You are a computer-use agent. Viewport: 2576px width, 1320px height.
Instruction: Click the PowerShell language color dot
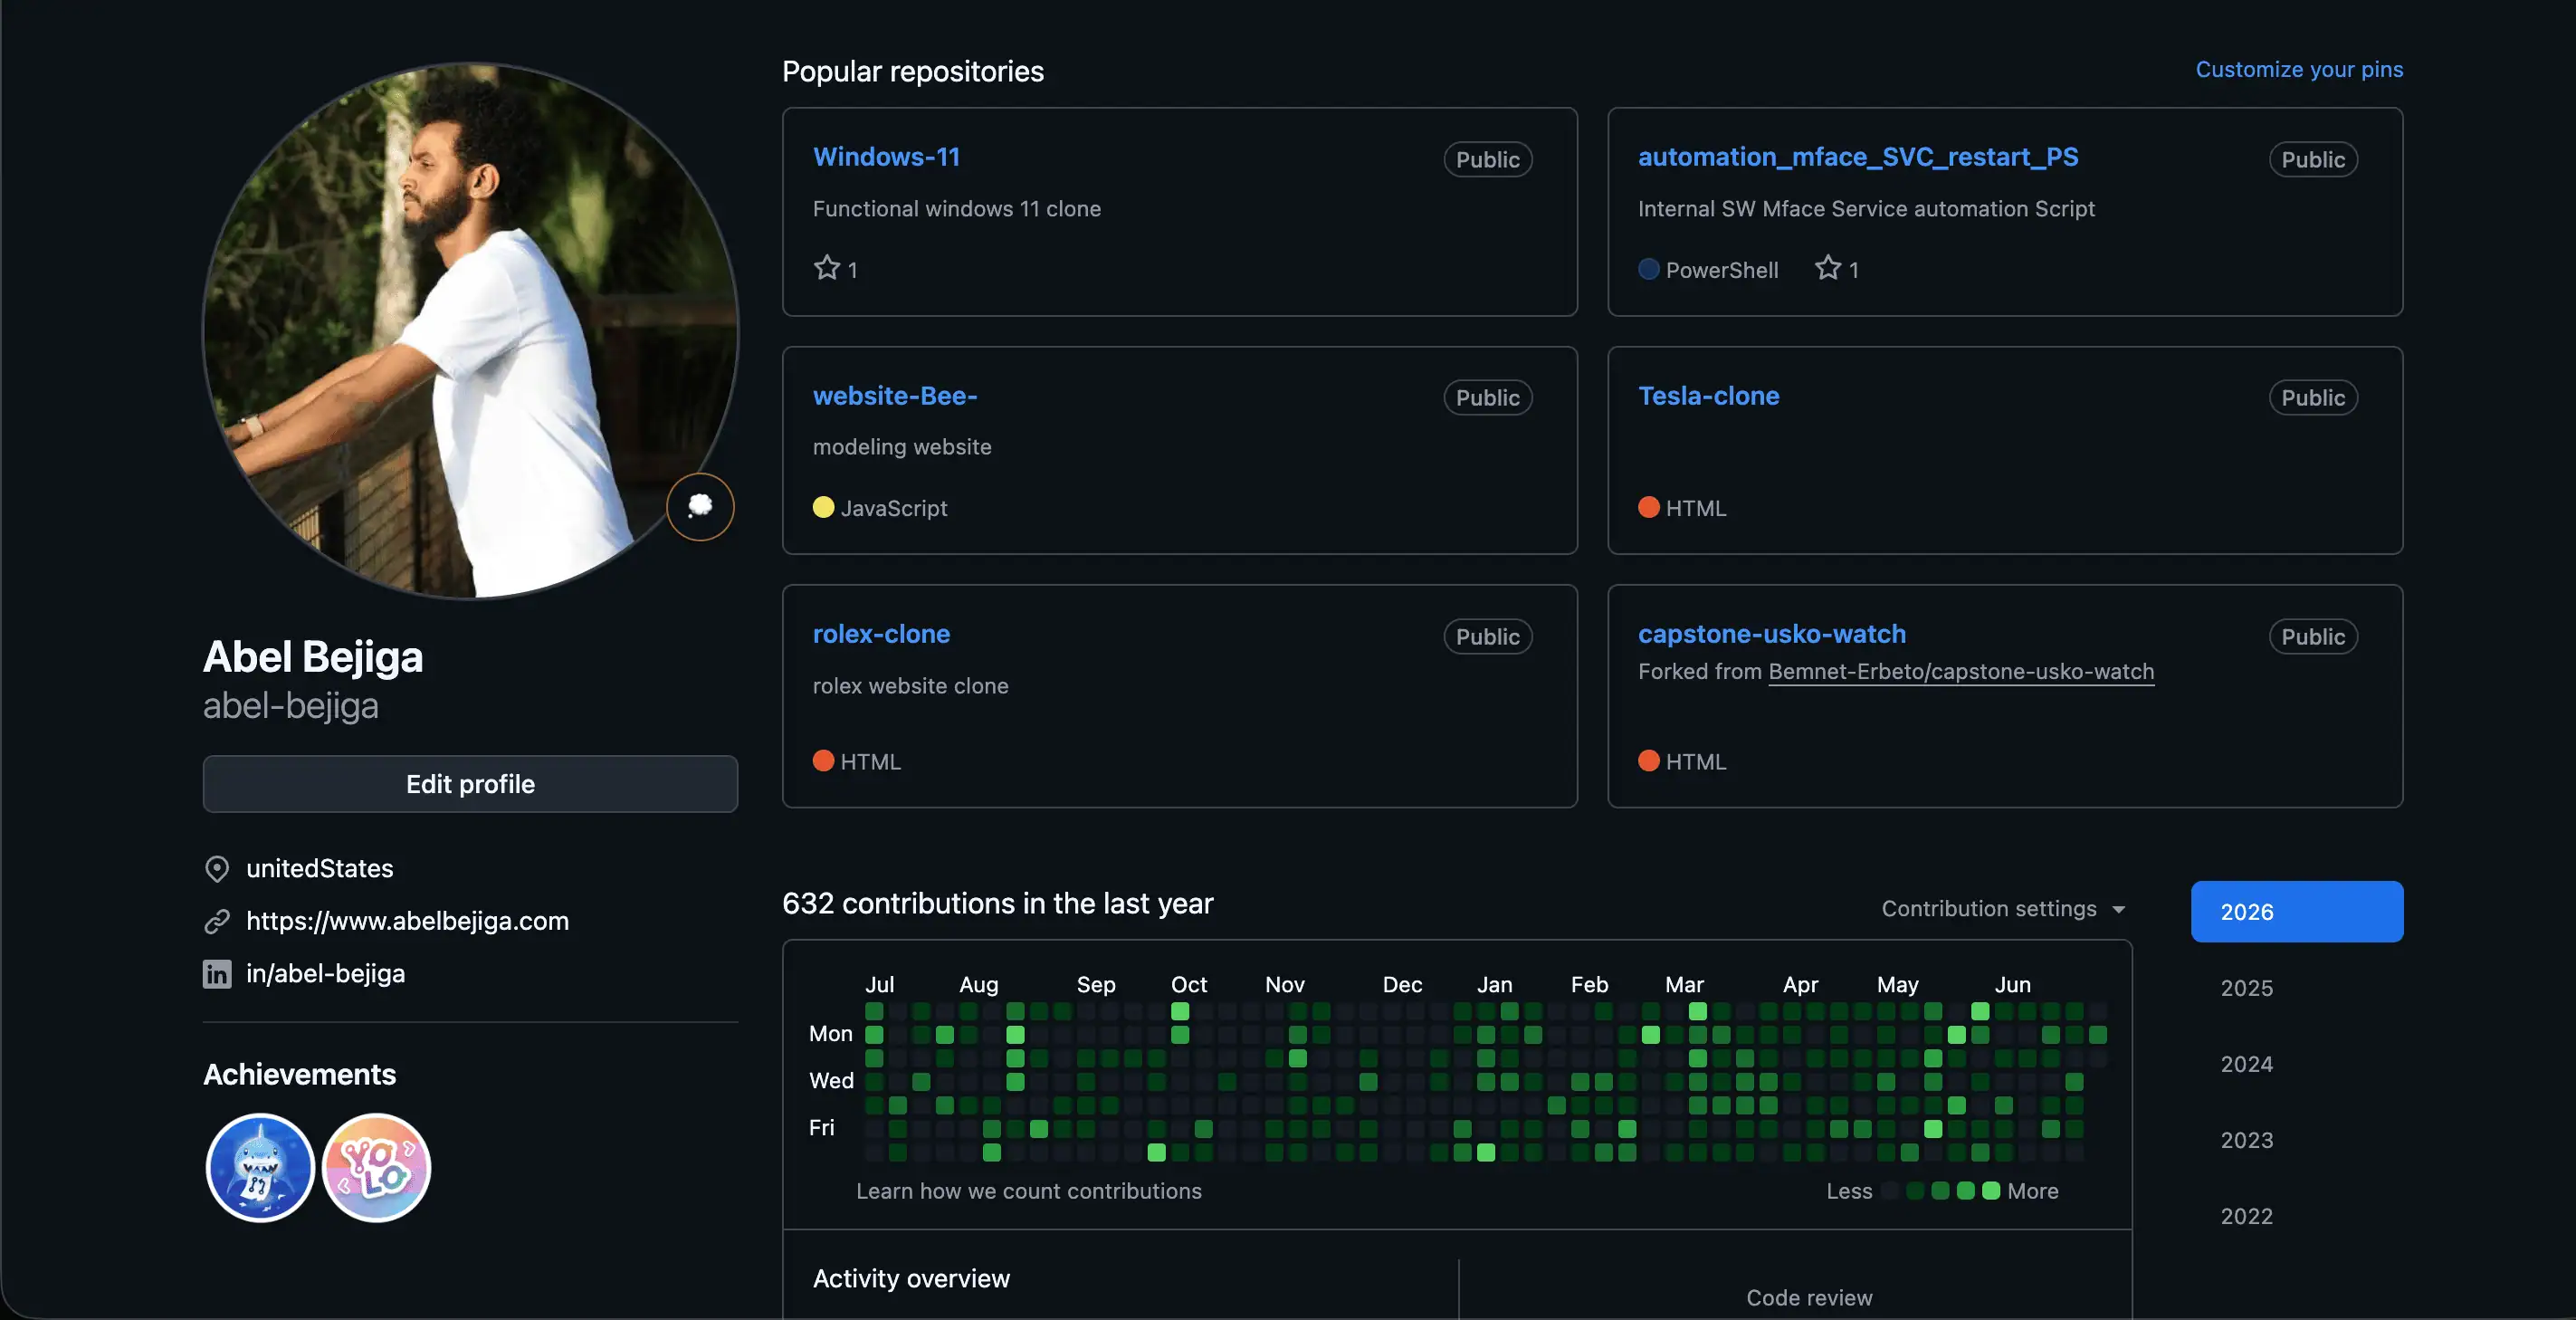tap(1648, 269)
